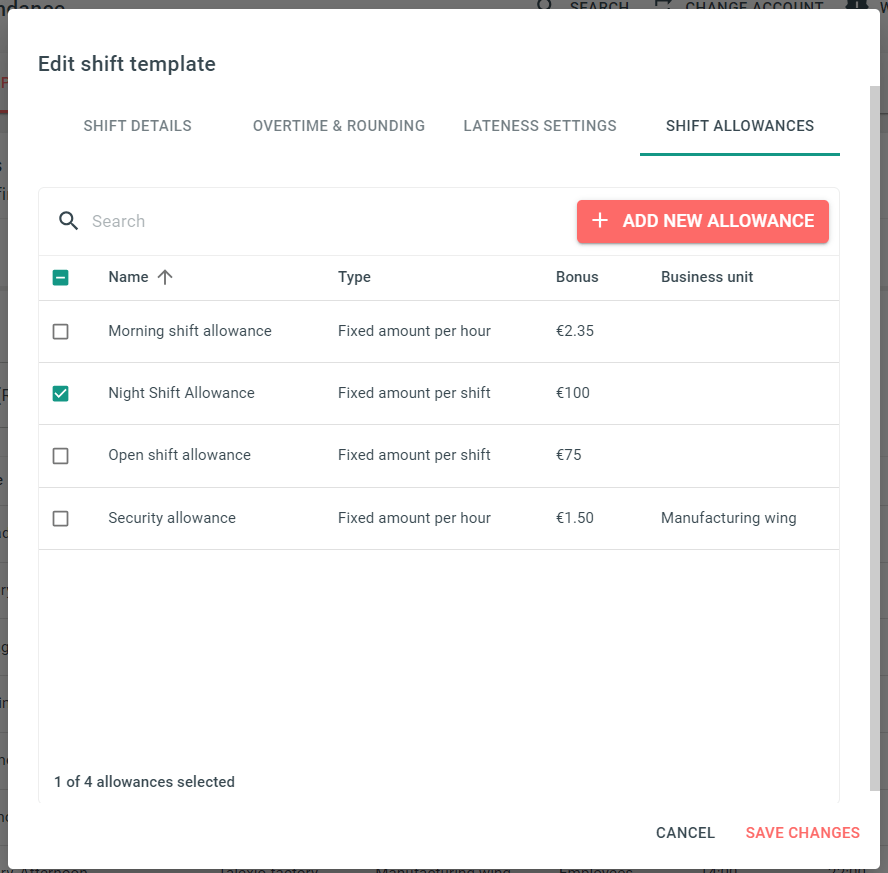This screenshot has width=888, height=873.
Task: Switch to the Lateness Settings tab
Action: click(x=540, y=126)
